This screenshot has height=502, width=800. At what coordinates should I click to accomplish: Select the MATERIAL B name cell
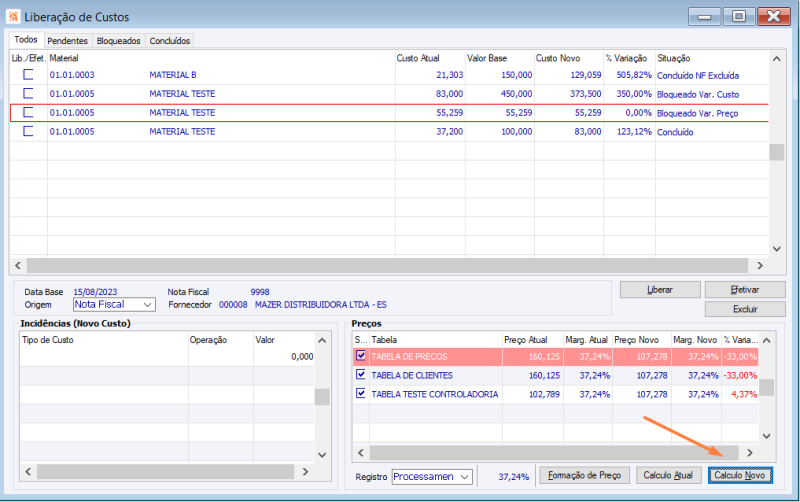[x=173, y=75]
